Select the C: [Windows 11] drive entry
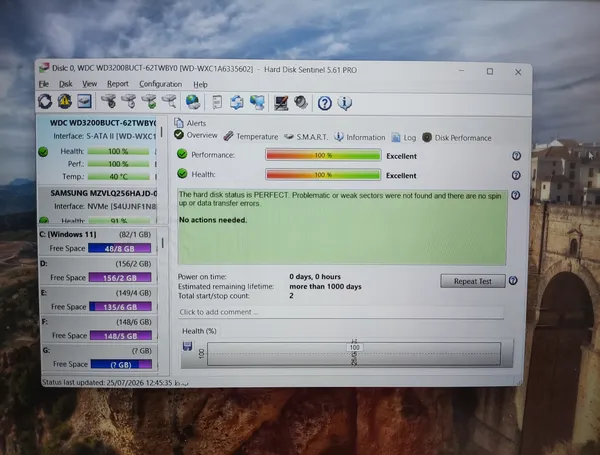The width and height of the screenshot is (600, 455). tap(97, 241)
